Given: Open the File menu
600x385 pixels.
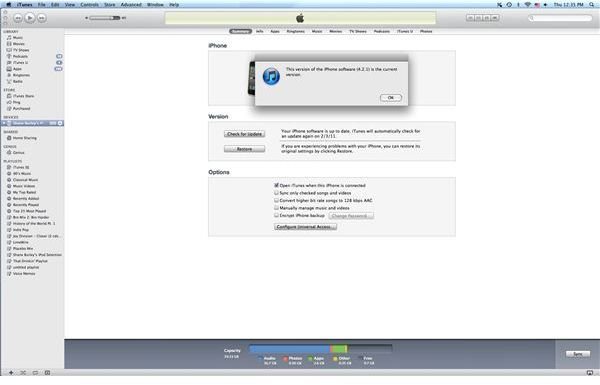Looking at the screenshot, I should [x=41, y=5].
